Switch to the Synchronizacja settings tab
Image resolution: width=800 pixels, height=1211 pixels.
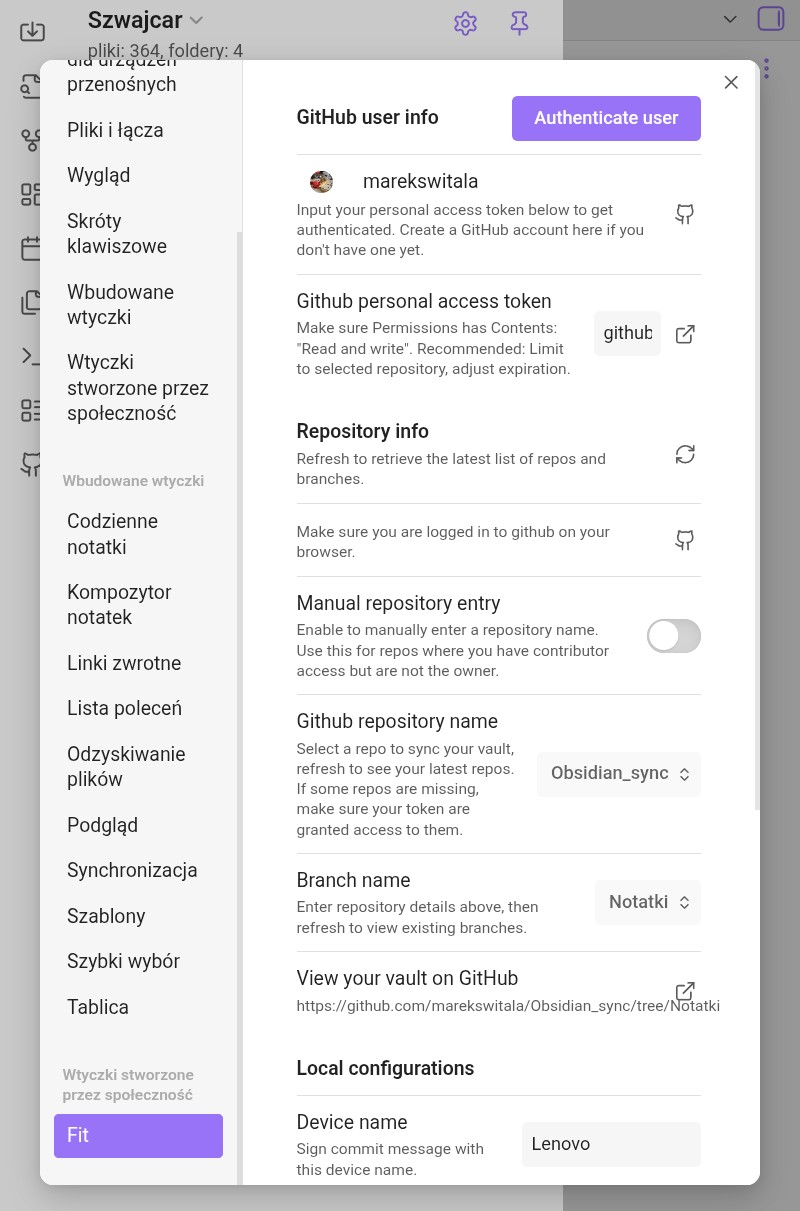[132, 870]
